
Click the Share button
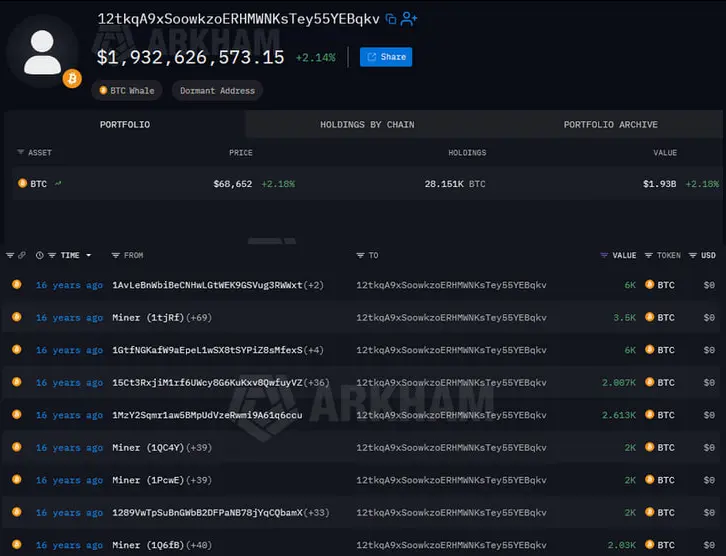(x=386, y=57)
